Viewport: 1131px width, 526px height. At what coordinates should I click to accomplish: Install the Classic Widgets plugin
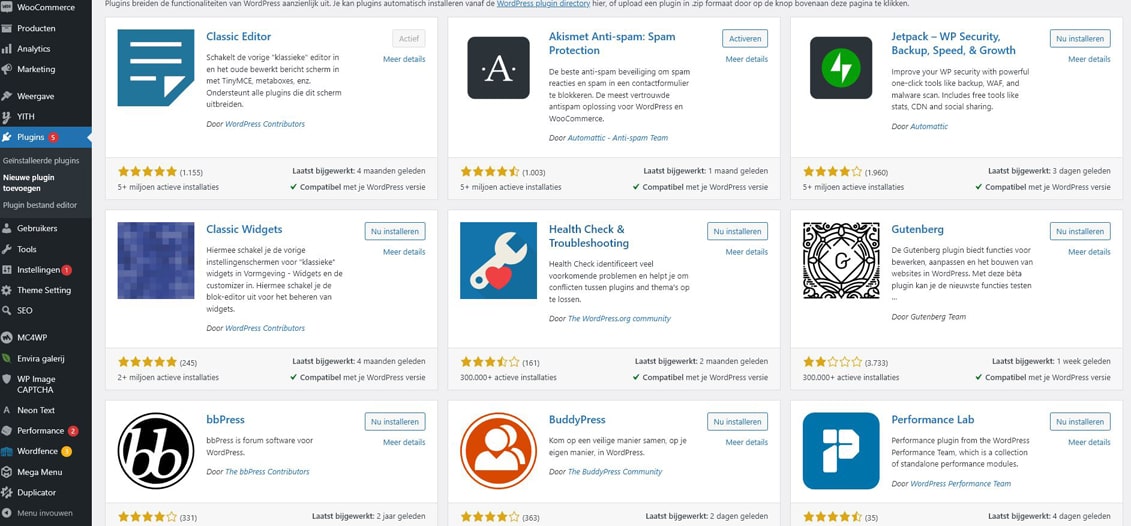[x=395, y=231]
